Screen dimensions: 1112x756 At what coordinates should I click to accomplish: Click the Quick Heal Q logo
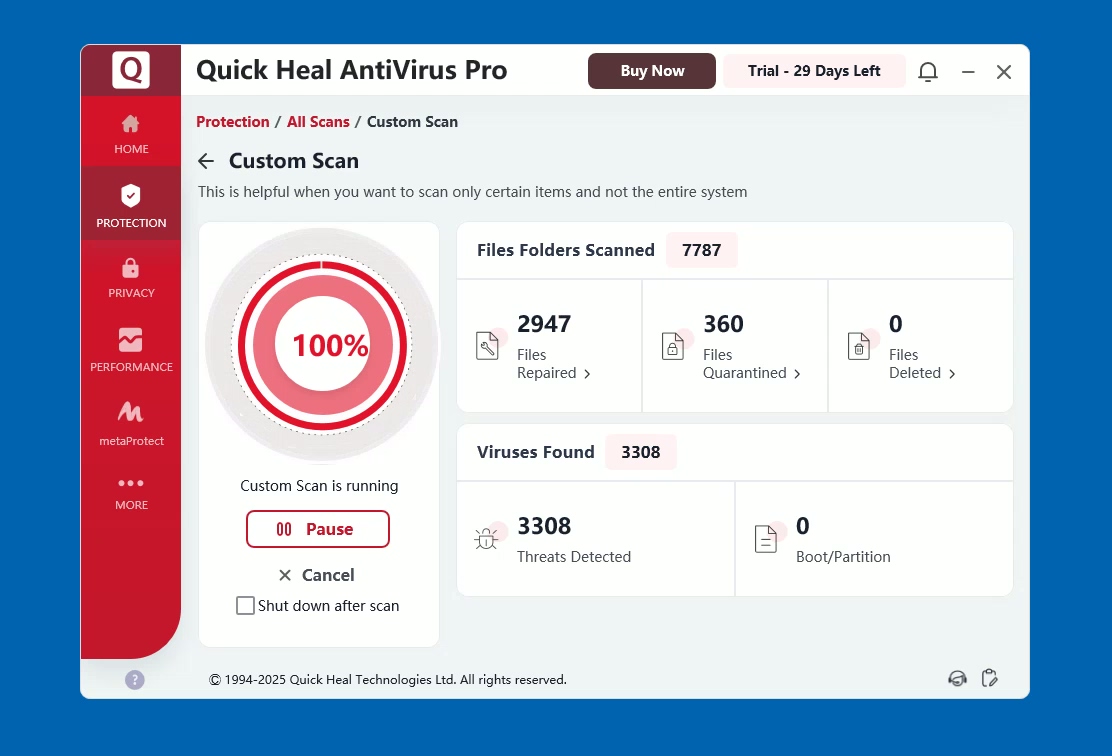pos(131,70)
